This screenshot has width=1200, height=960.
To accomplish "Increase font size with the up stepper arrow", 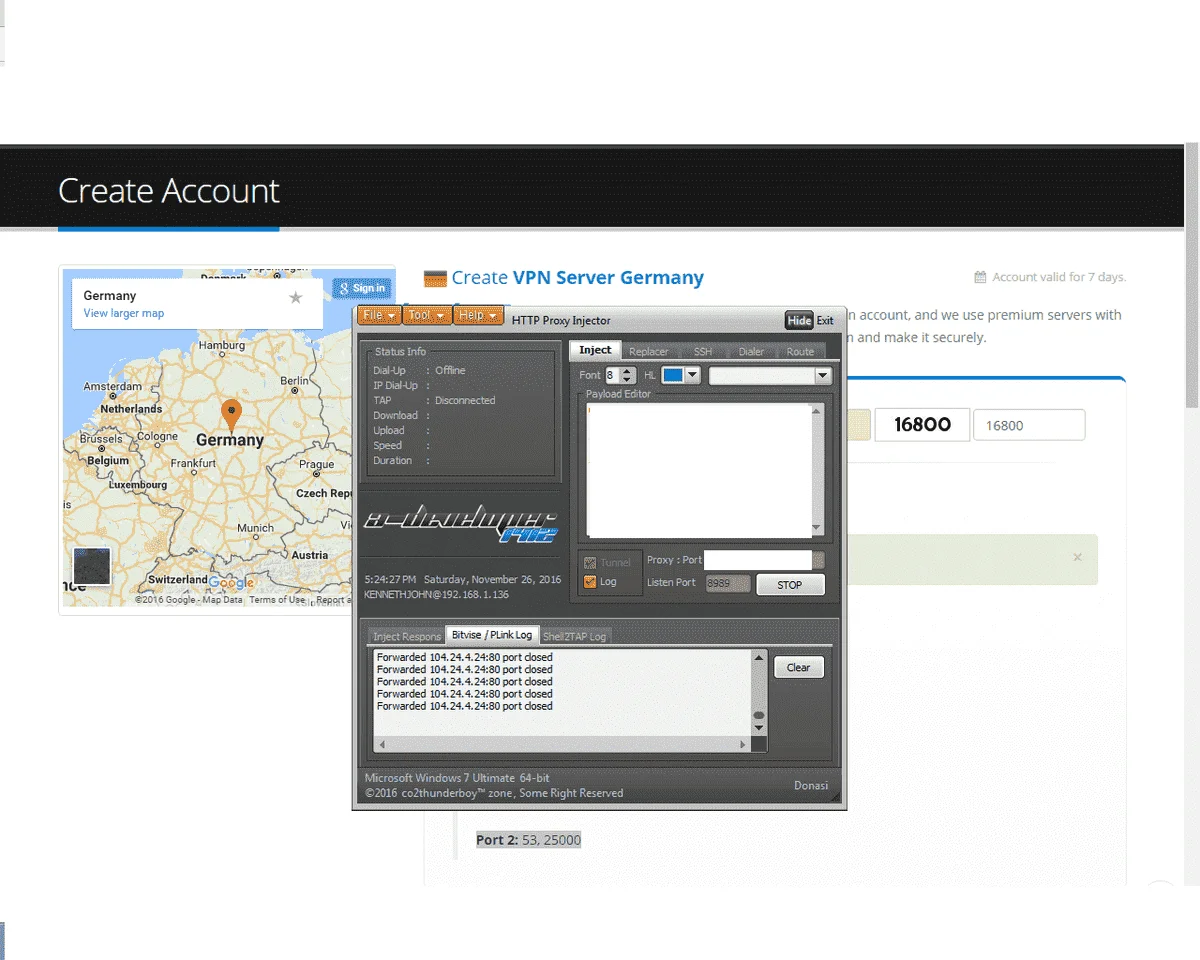I will 628,371.
